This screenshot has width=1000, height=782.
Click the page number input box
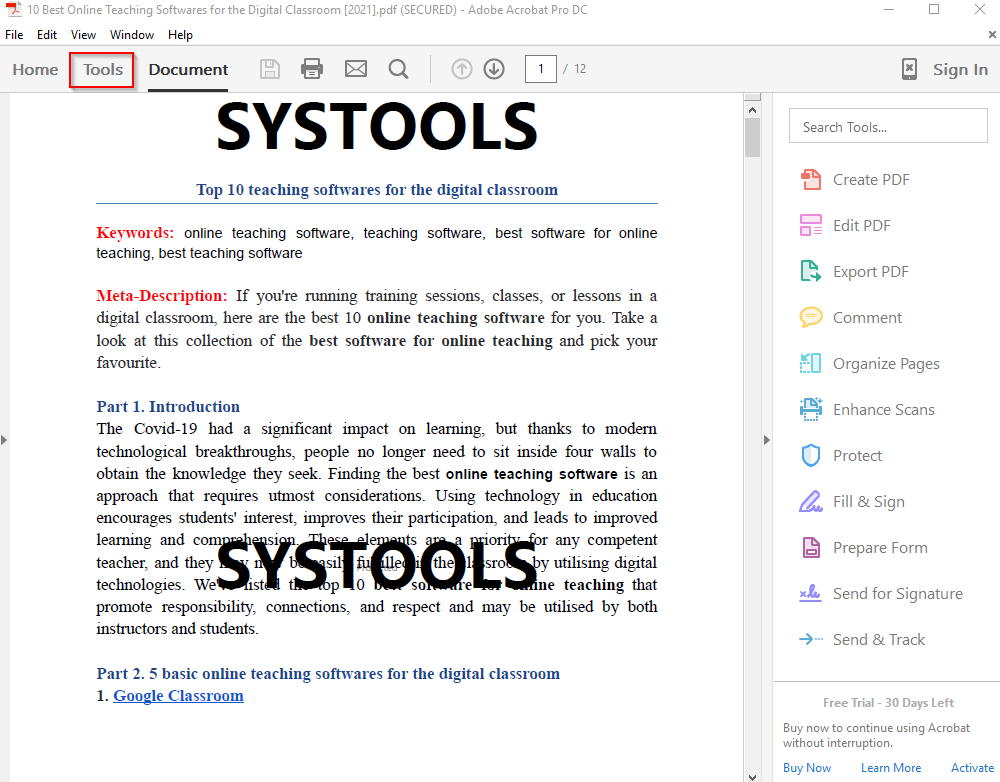[541, 69]
